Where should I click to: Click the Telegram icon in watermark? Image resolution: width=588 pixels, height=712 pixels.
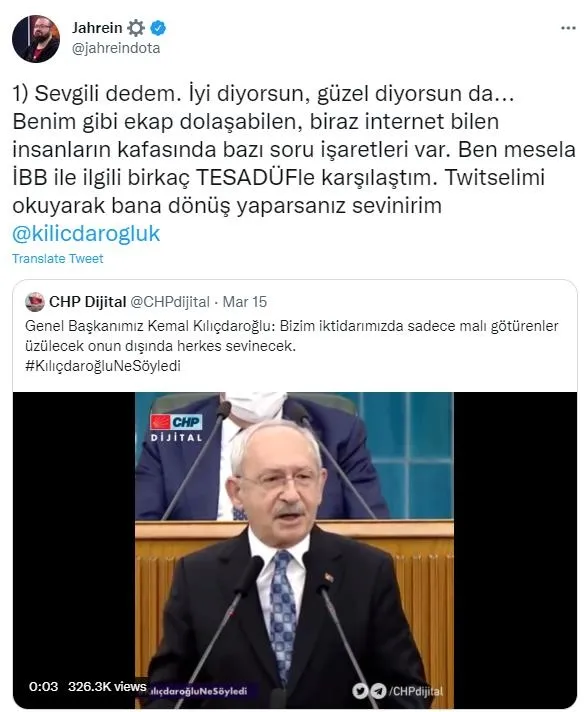[378, 691]
